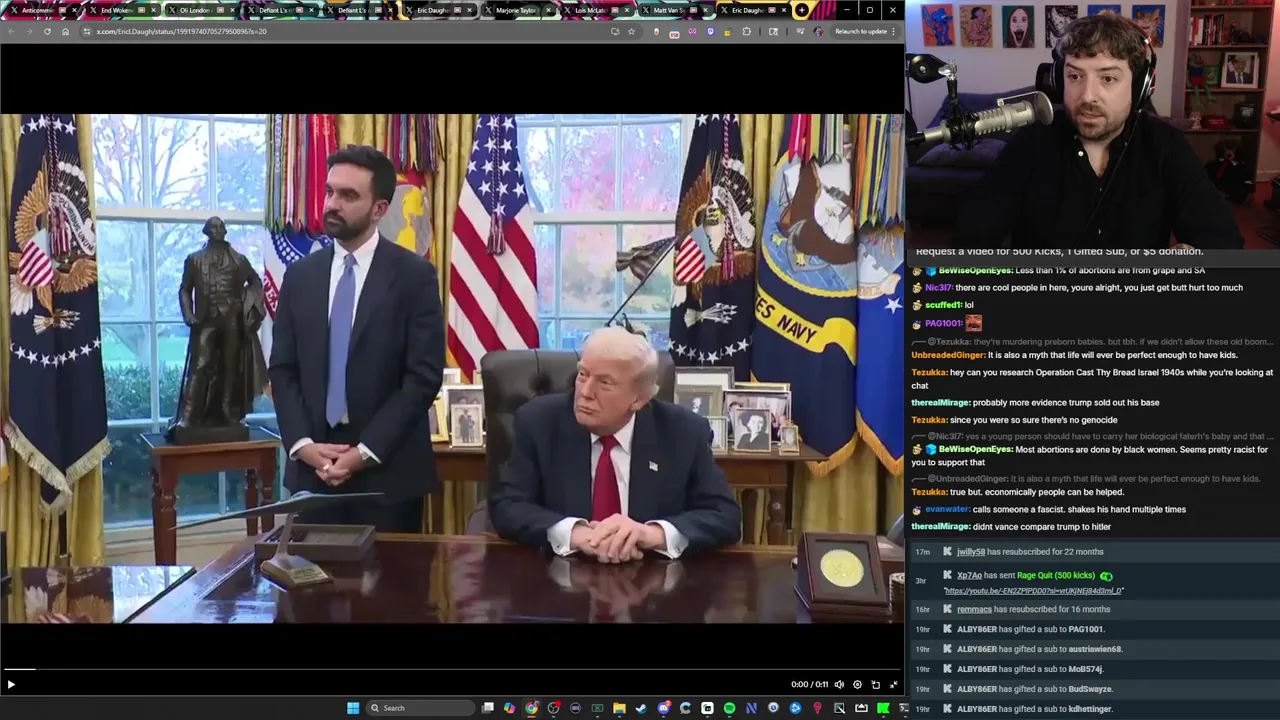Click the jwilly58 username link
This screenshot has height=720, width=1280.
click(971, 552)
